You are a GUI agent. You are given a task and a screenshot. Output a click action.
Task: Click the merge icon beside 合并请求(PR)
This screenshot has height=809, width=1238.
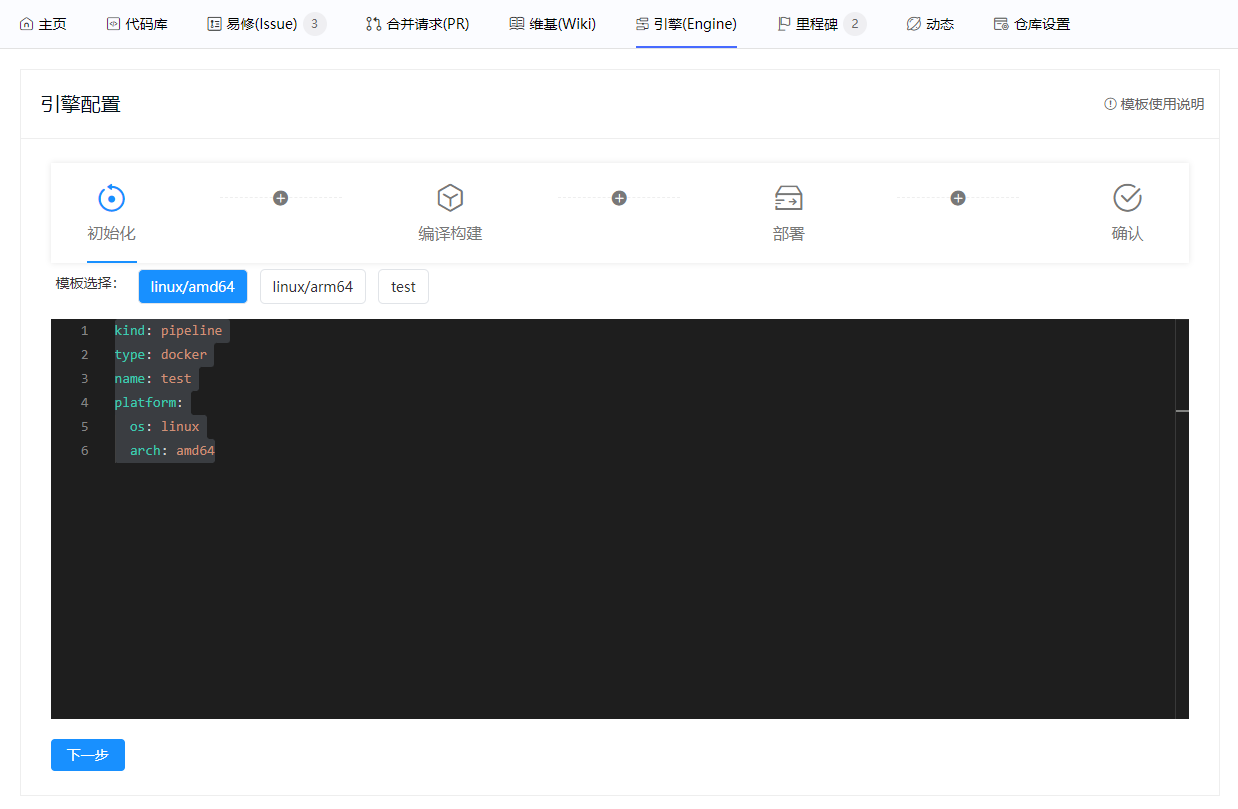pyautogui.click(x=374, y=24)
